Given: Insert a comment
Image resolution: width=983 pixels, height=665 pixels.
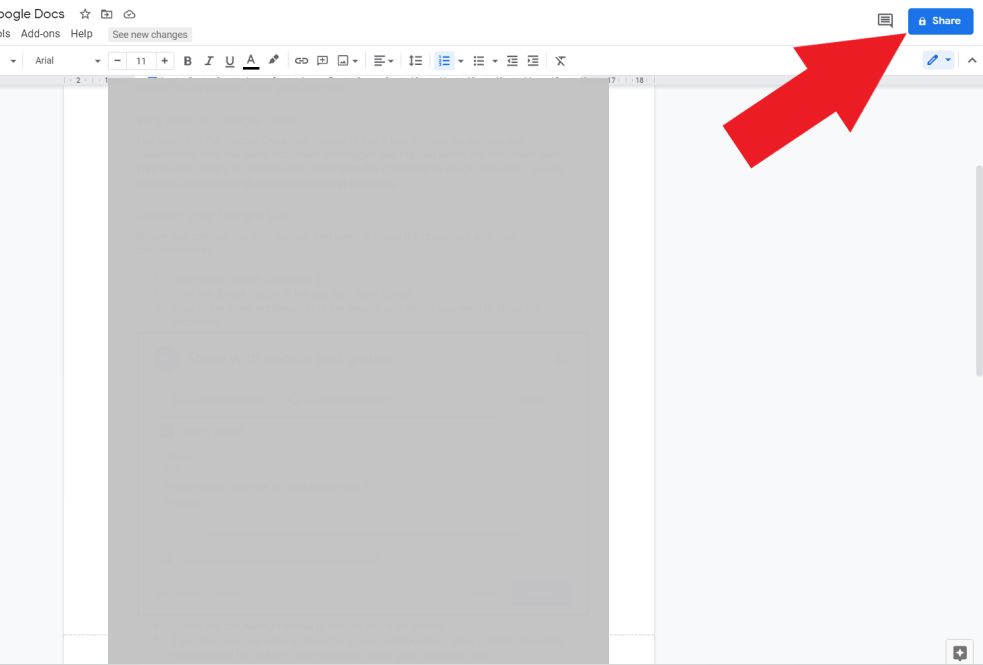Looking at the screenshot, I should click(323, 60).
